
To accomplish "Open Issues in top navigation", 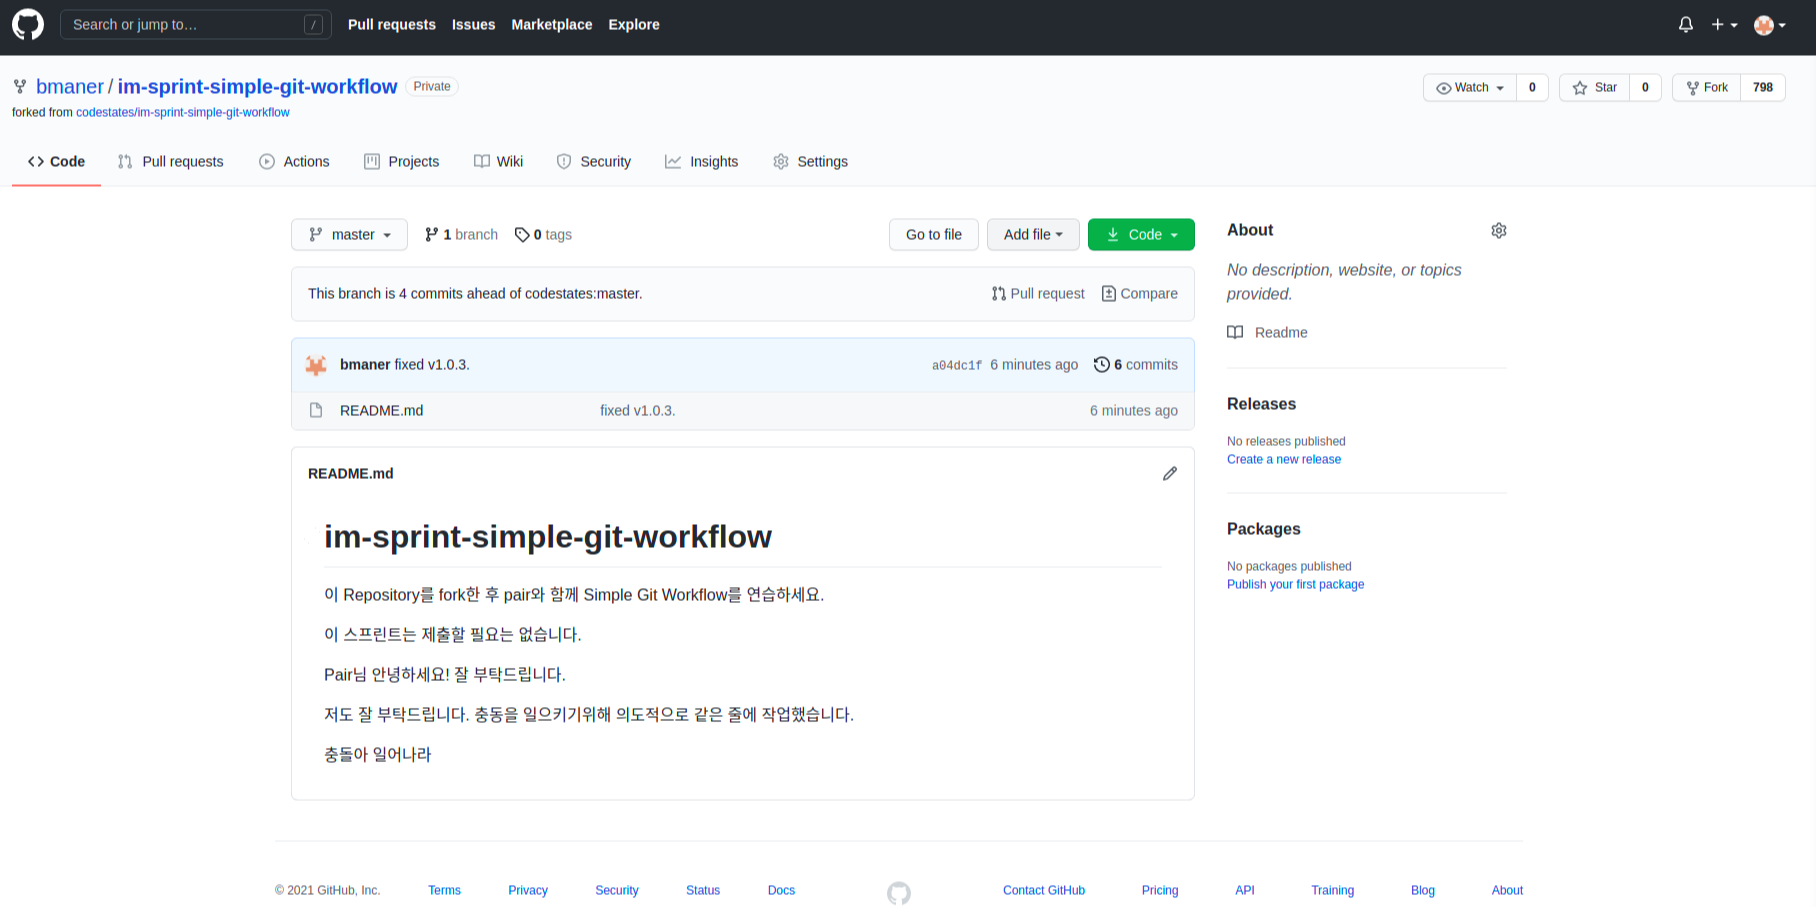I will pyautogui.click(x=473, y=24).
